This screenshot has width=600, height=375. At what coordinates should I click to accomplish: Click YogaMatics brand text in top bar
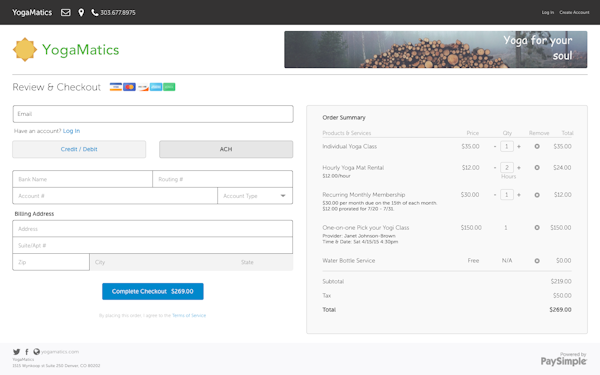[x=32, y=13]
